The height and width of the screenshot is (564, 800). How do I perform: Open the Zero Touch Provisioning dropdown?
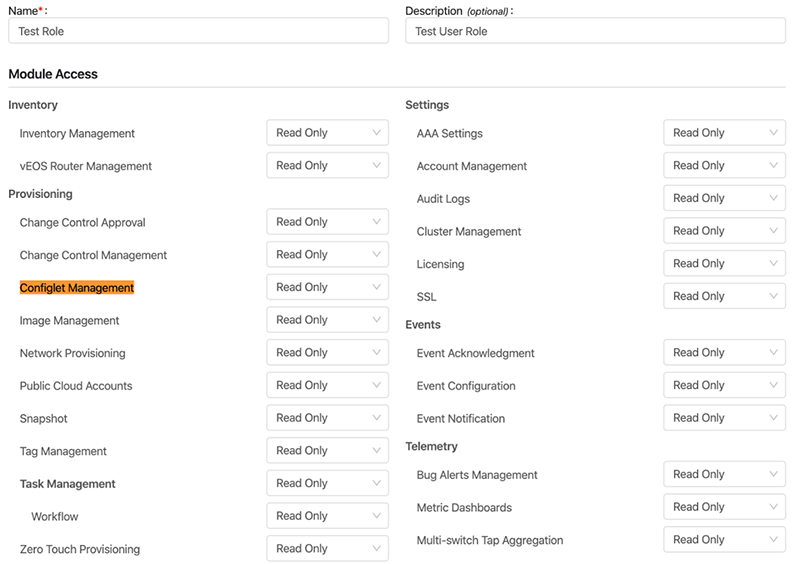click(x=327, y=548)
